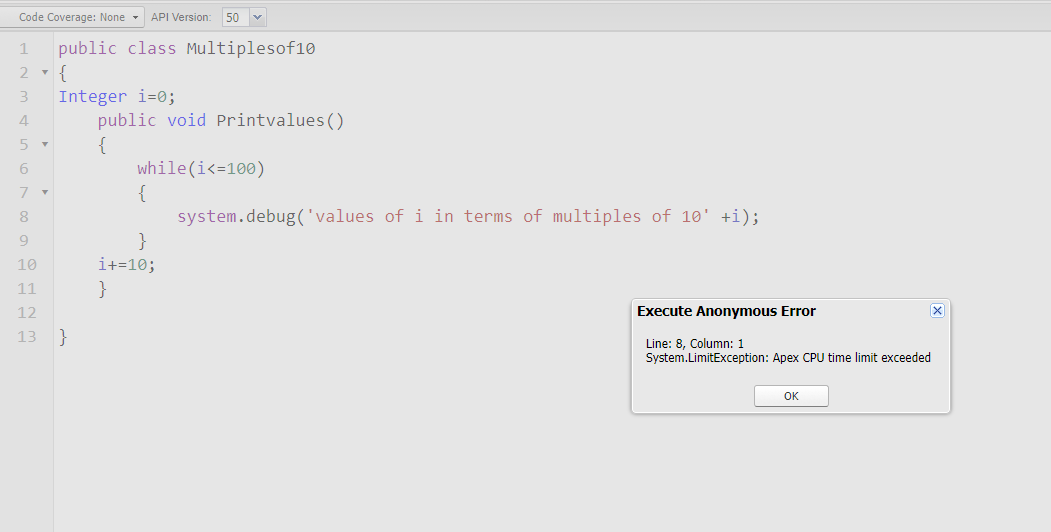The image size is (1051, 532).
Task: Open the API Version dropdown arrow
Action: tap(258, 17)
